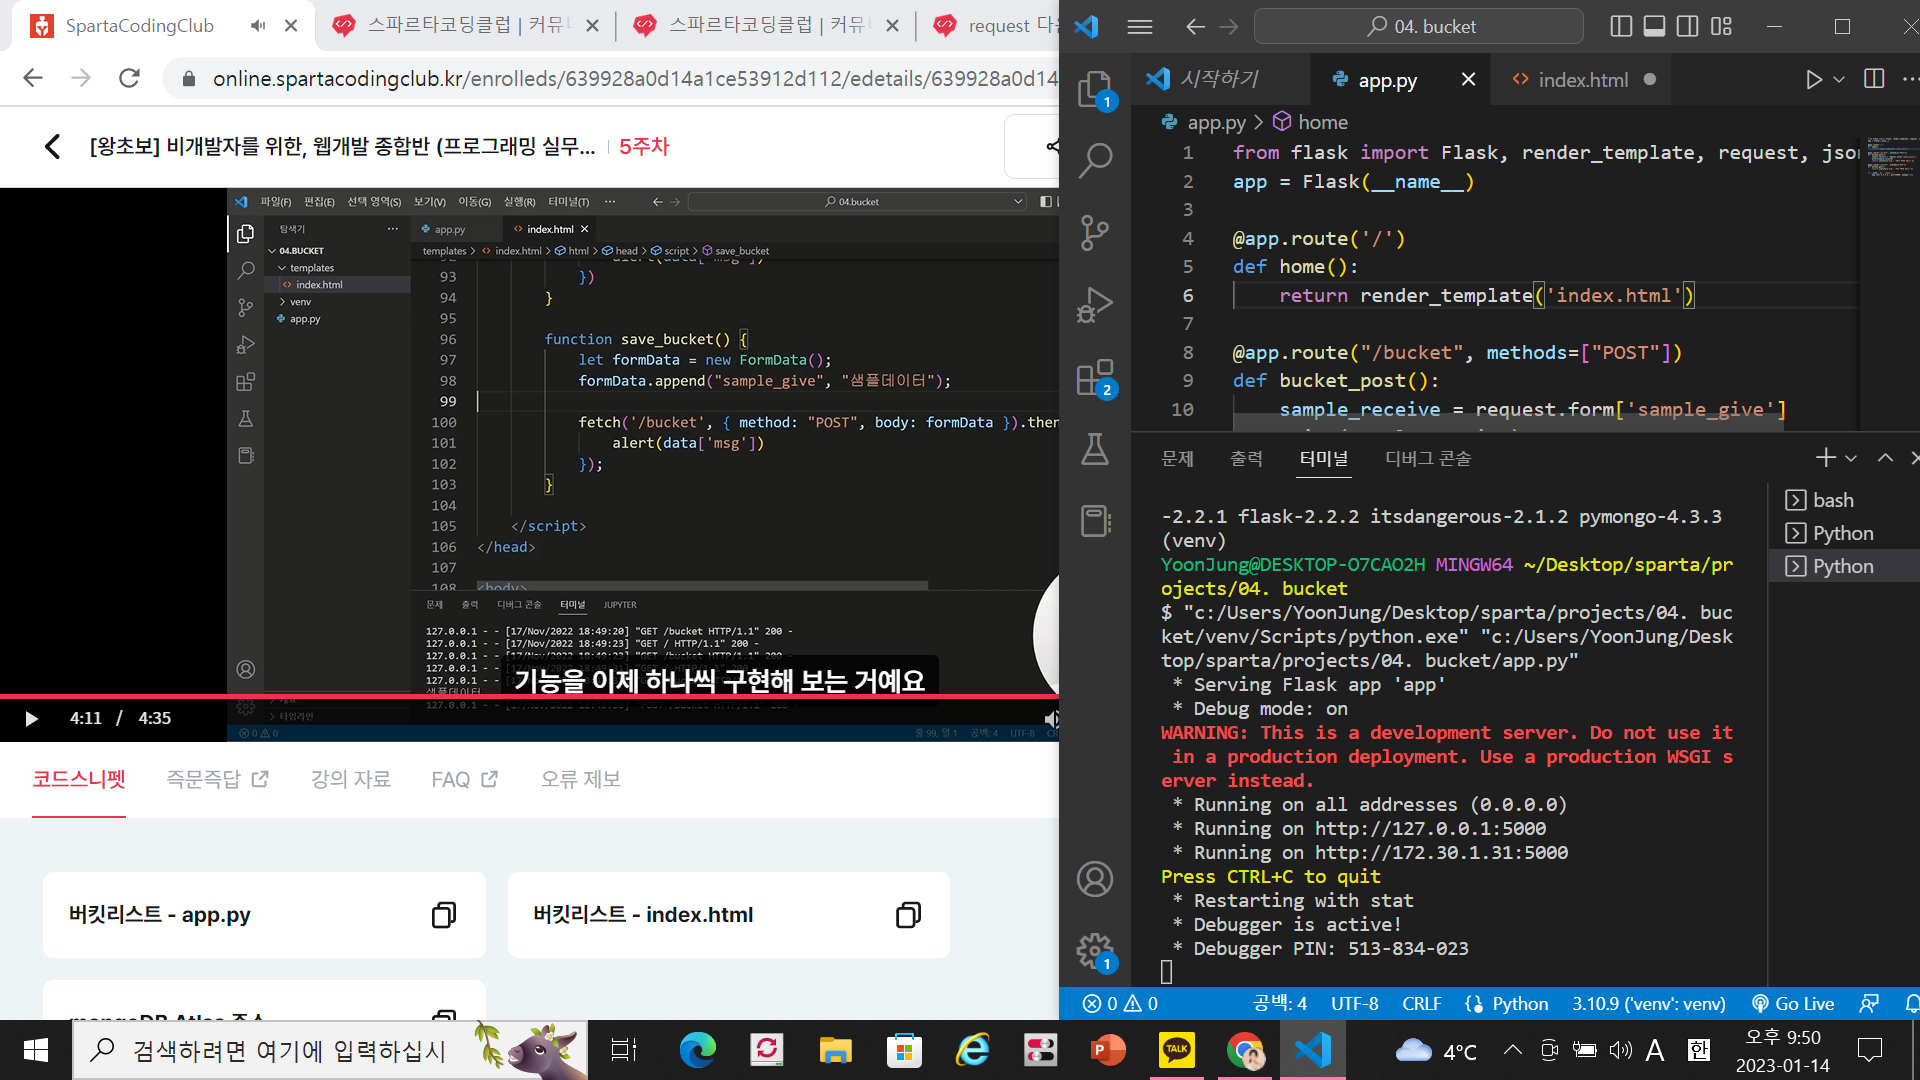
Task: Open Run and Debug view in VS Code
Action: [x=1095, y=305]
